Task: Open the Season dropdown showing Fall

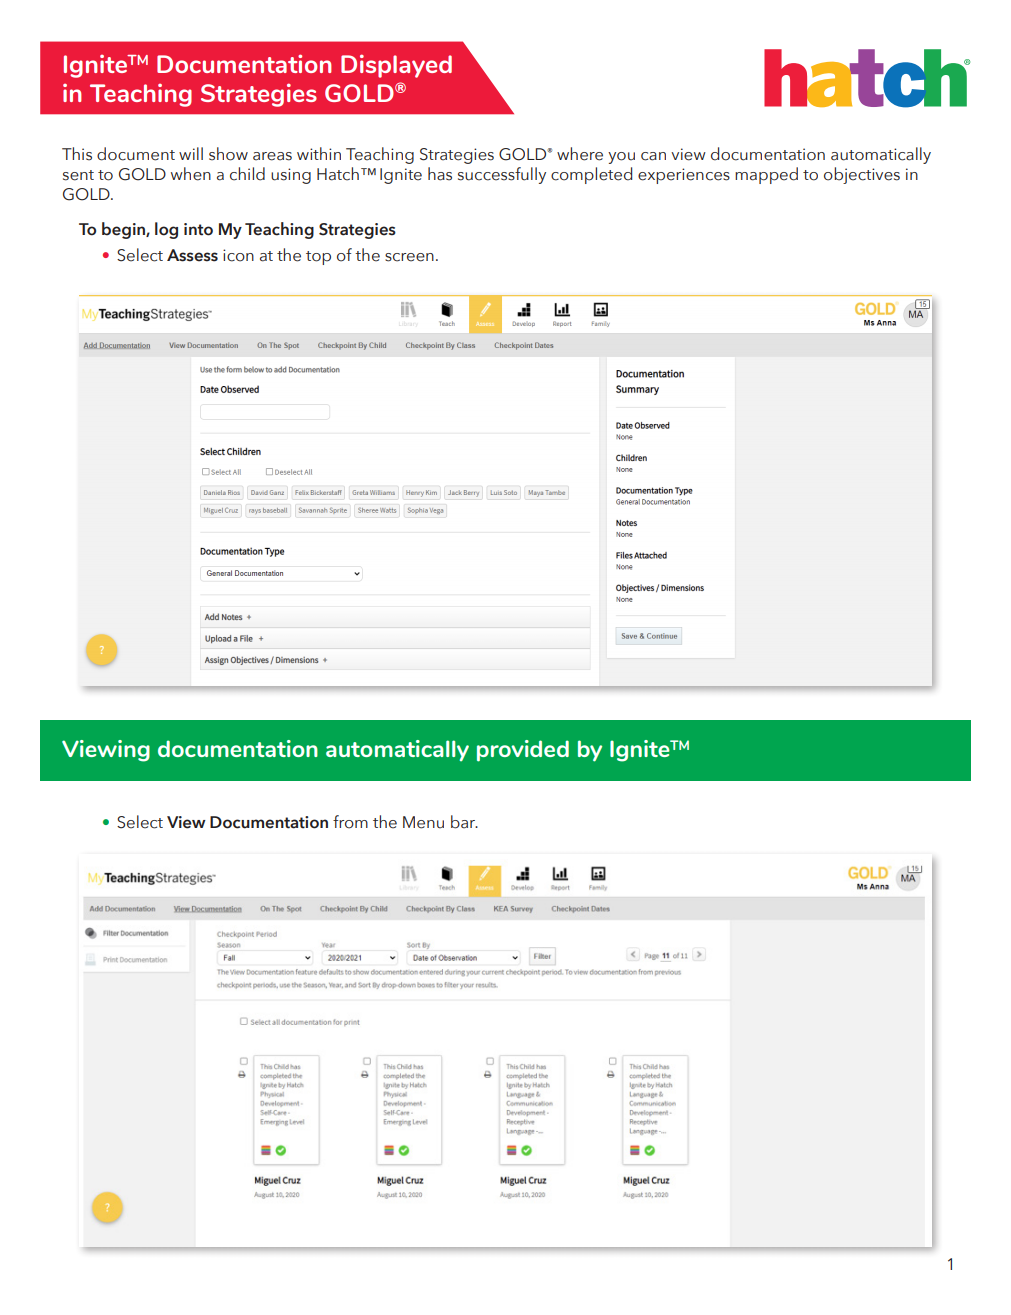Action: pyautogui.click(x=266, y=958)
